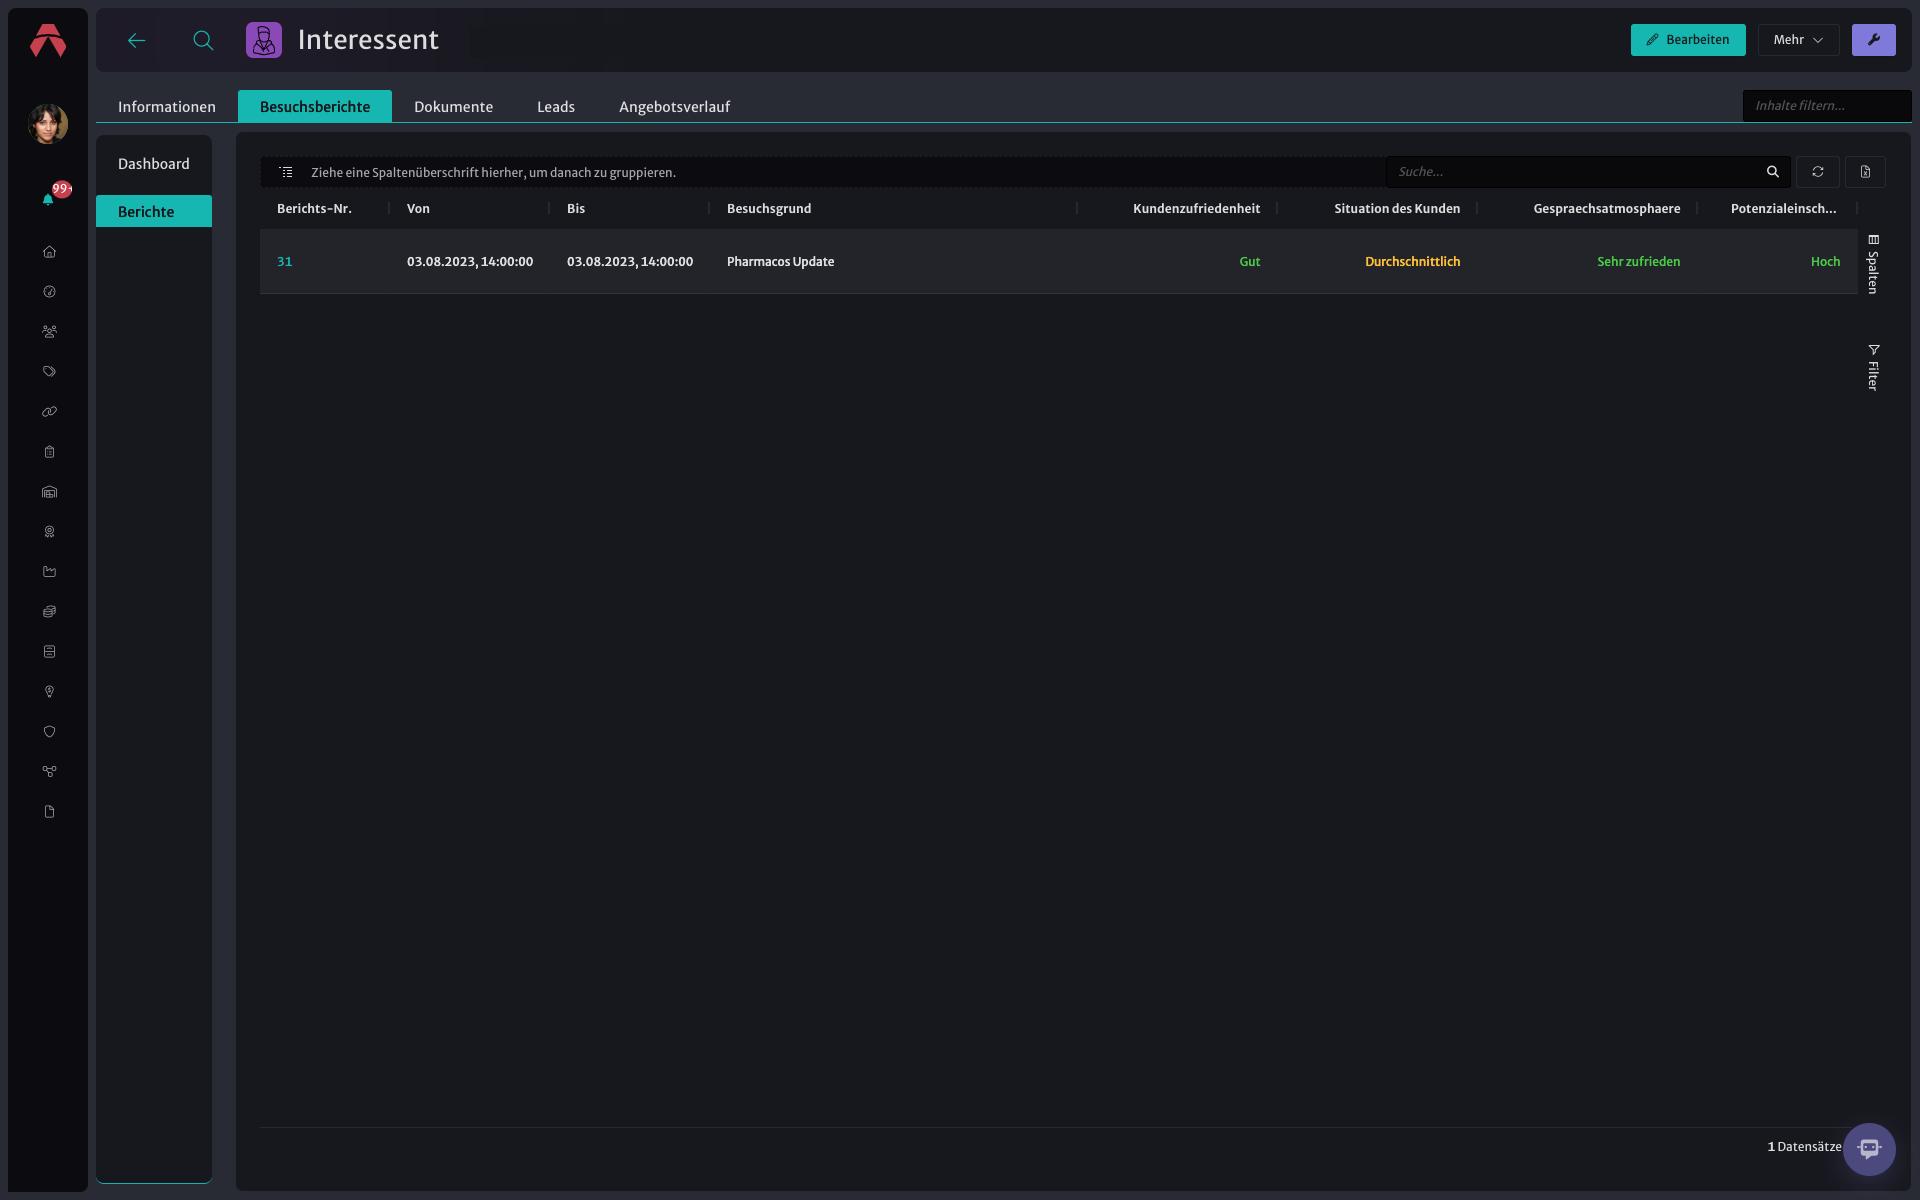The image size is (1920, 1200).
Task: Expand the Mehr dropdown
Action: coord(1798,40)
